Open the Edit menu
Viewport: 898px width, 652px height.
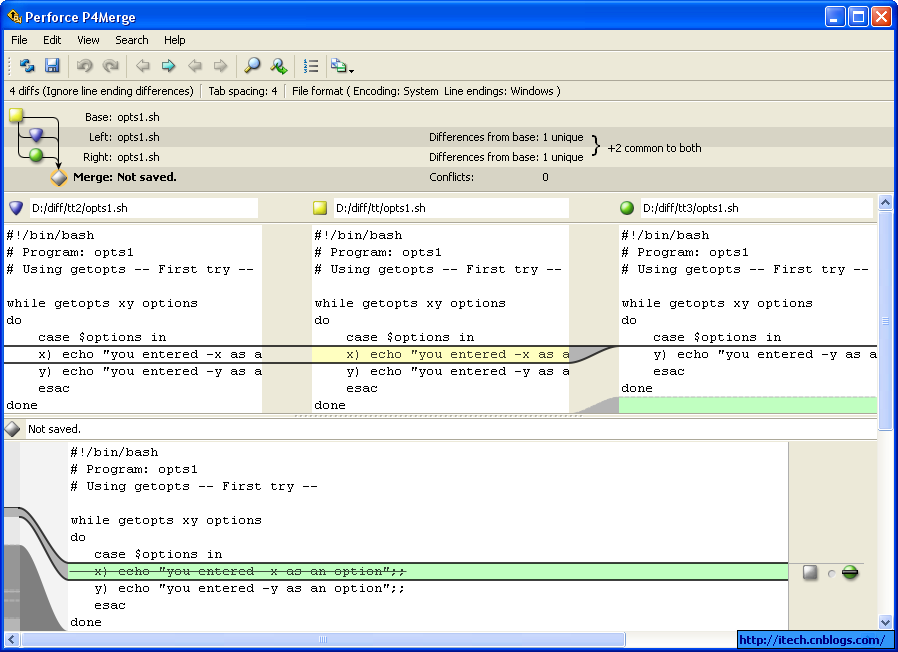coord(51,40)
